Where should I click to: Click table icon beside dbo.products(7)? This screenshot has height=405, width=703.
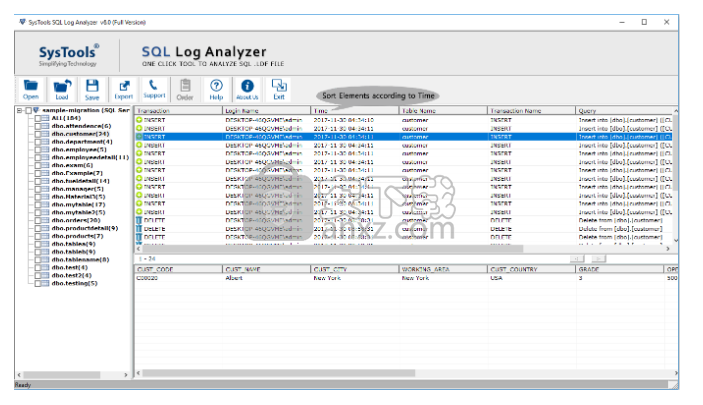pos(45,236)
